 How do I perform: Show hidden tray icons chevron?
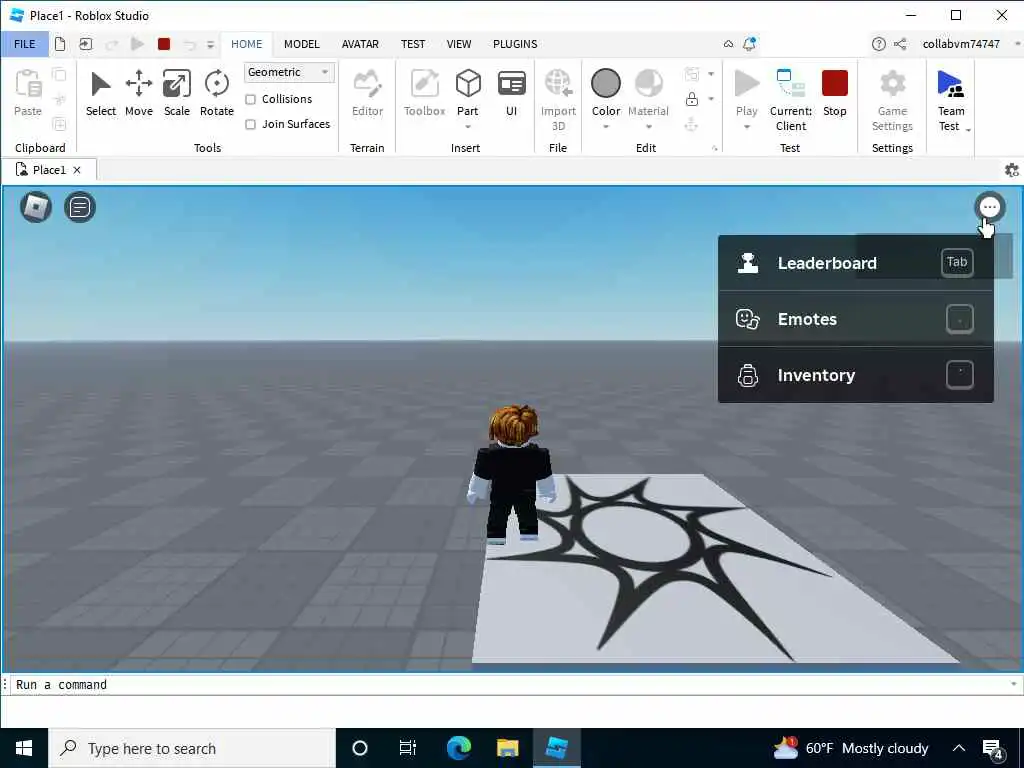click(x=958, y=748)
